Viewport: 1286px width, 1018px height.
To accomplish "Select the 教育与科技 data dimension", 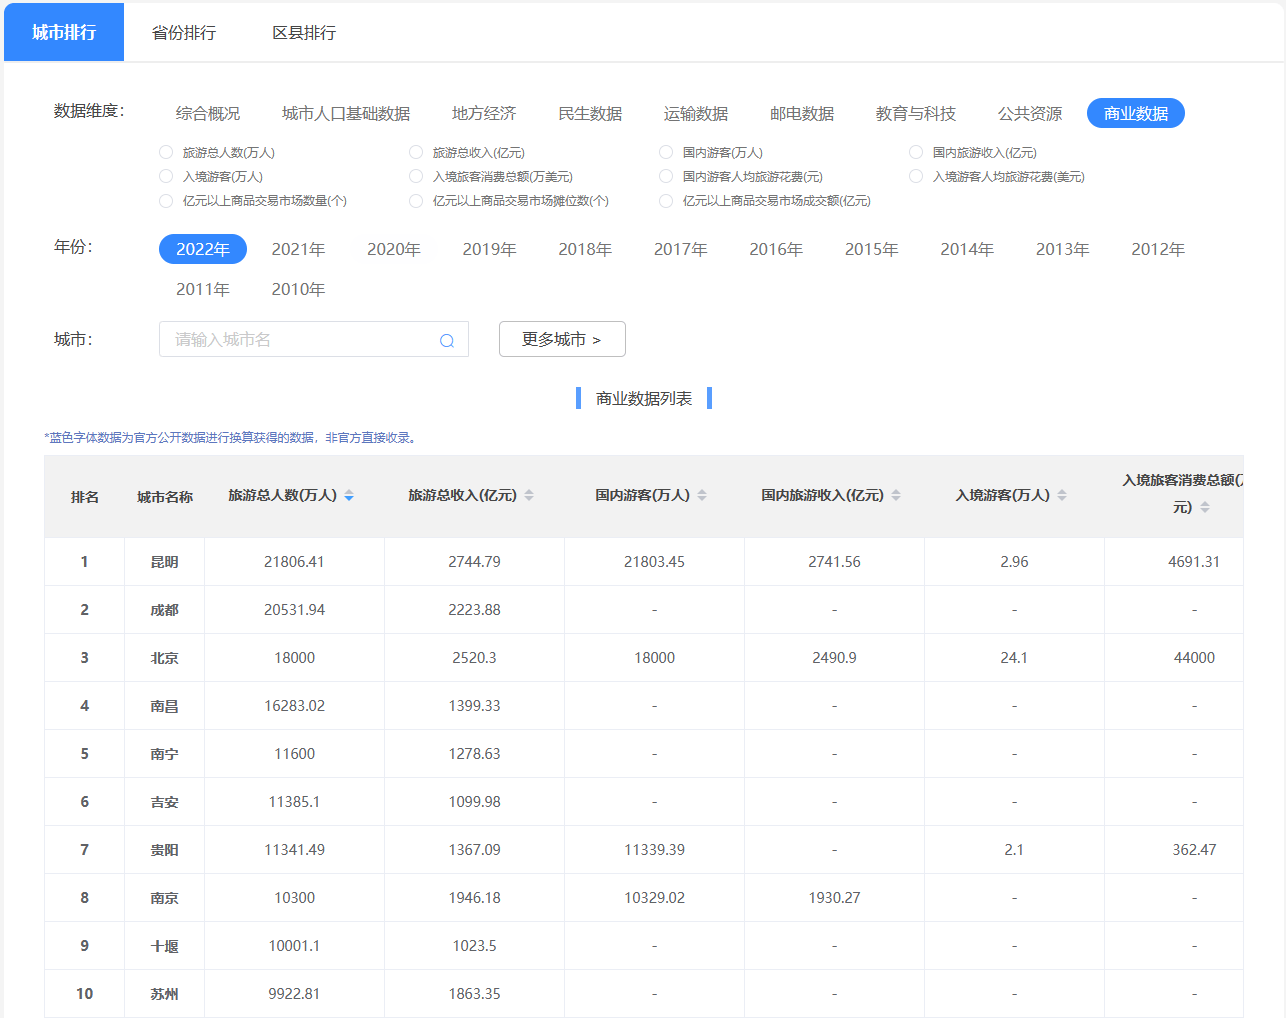I will [x=915, y=114].
